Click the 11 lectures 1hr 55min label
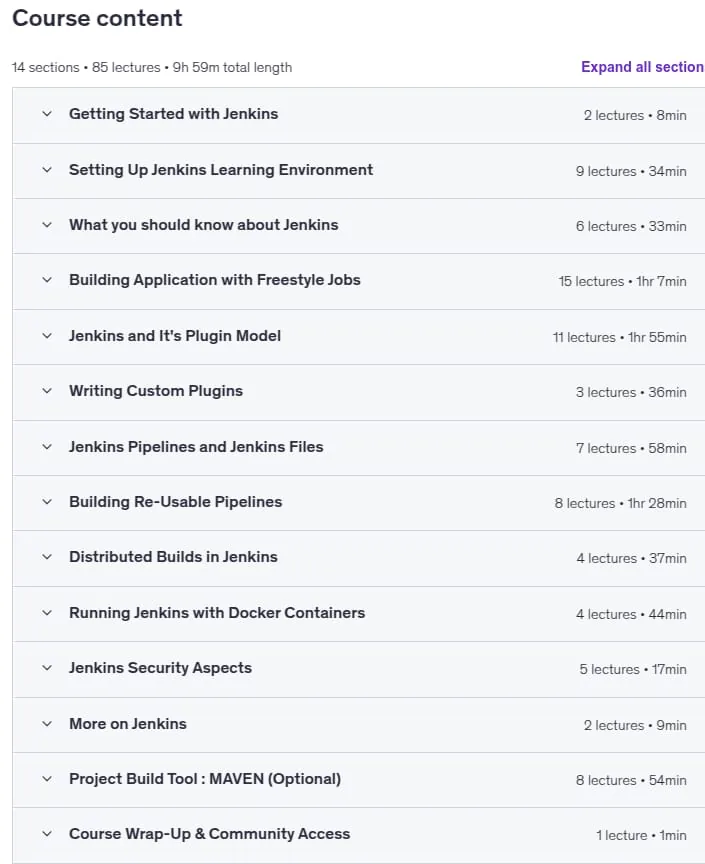 (620, 337)
